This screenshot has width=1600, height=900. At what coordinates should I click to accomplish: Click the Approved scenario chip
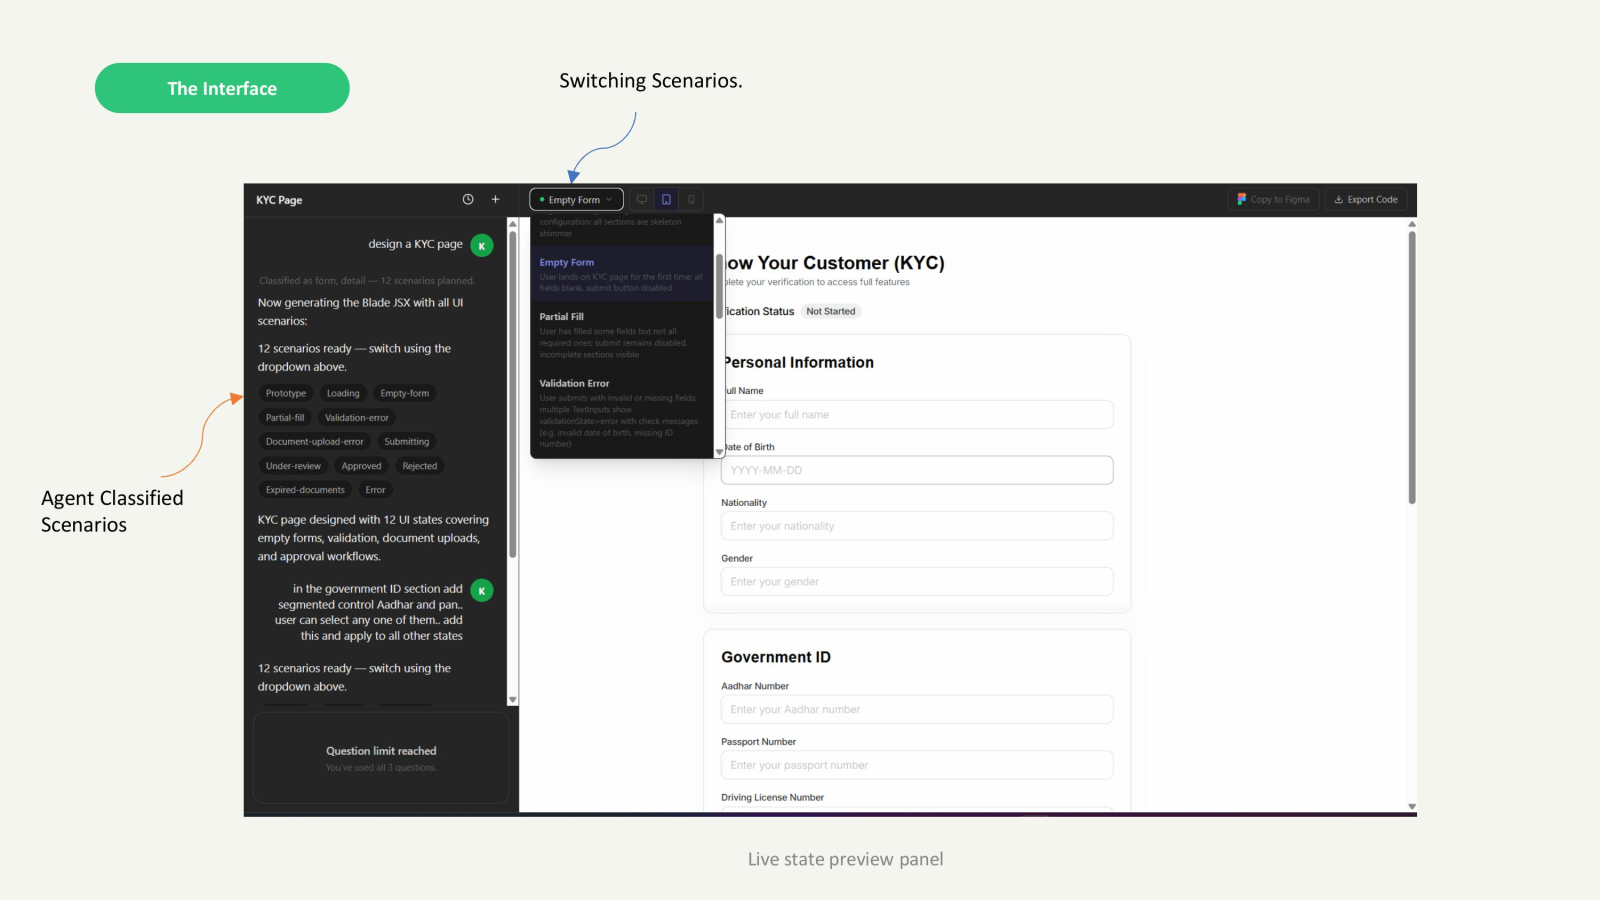click(361, 466)
